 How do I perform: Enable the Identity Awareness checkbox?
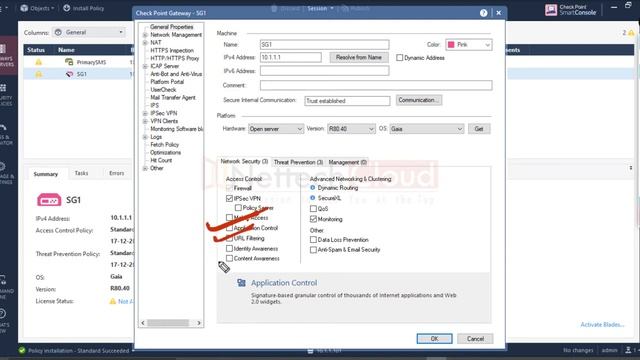tap(229, 249)
